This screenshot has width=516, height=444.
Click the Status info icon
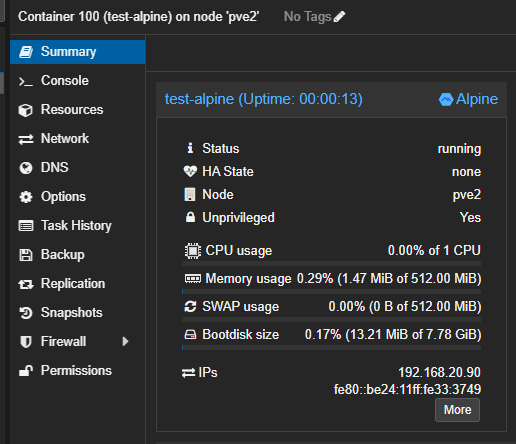[x=190, y=148]
